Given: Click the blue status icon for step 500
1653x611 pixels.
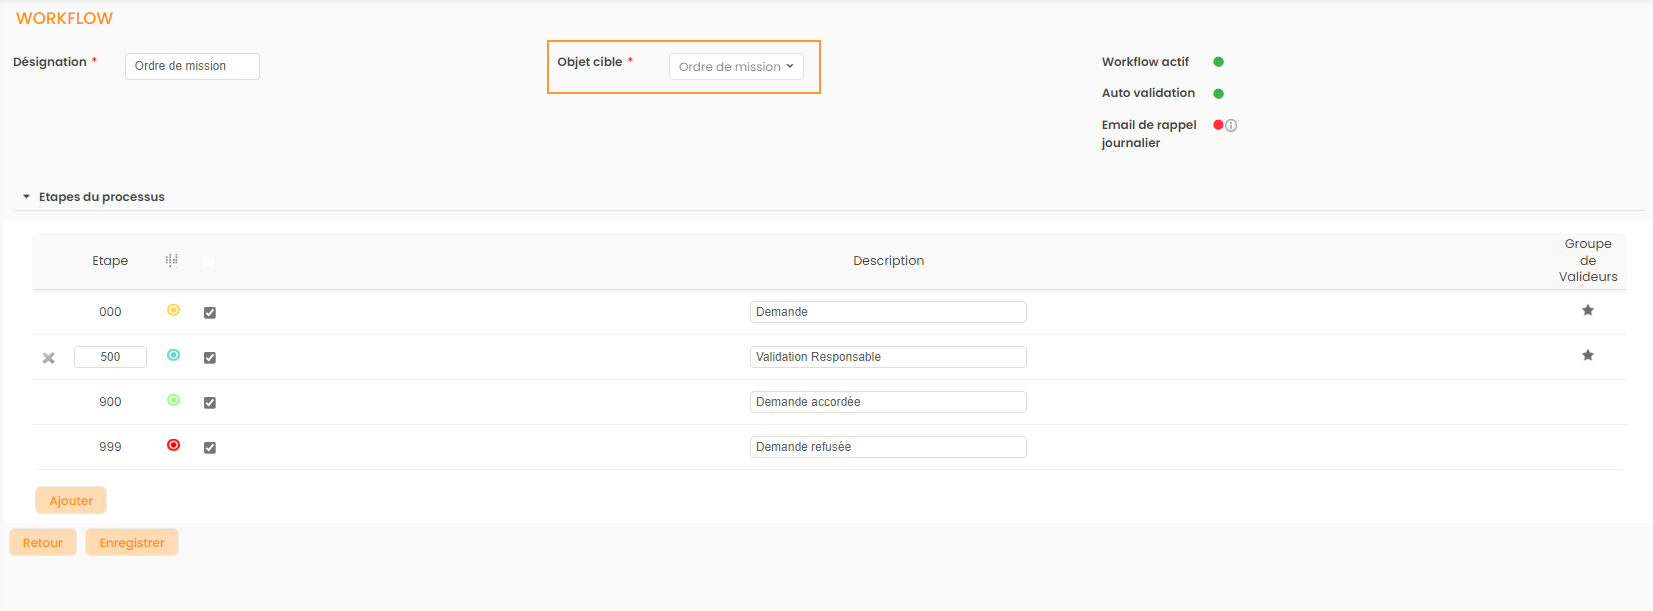Looking at the screenshot, I should pyautogui.click(x=173, y=355).
